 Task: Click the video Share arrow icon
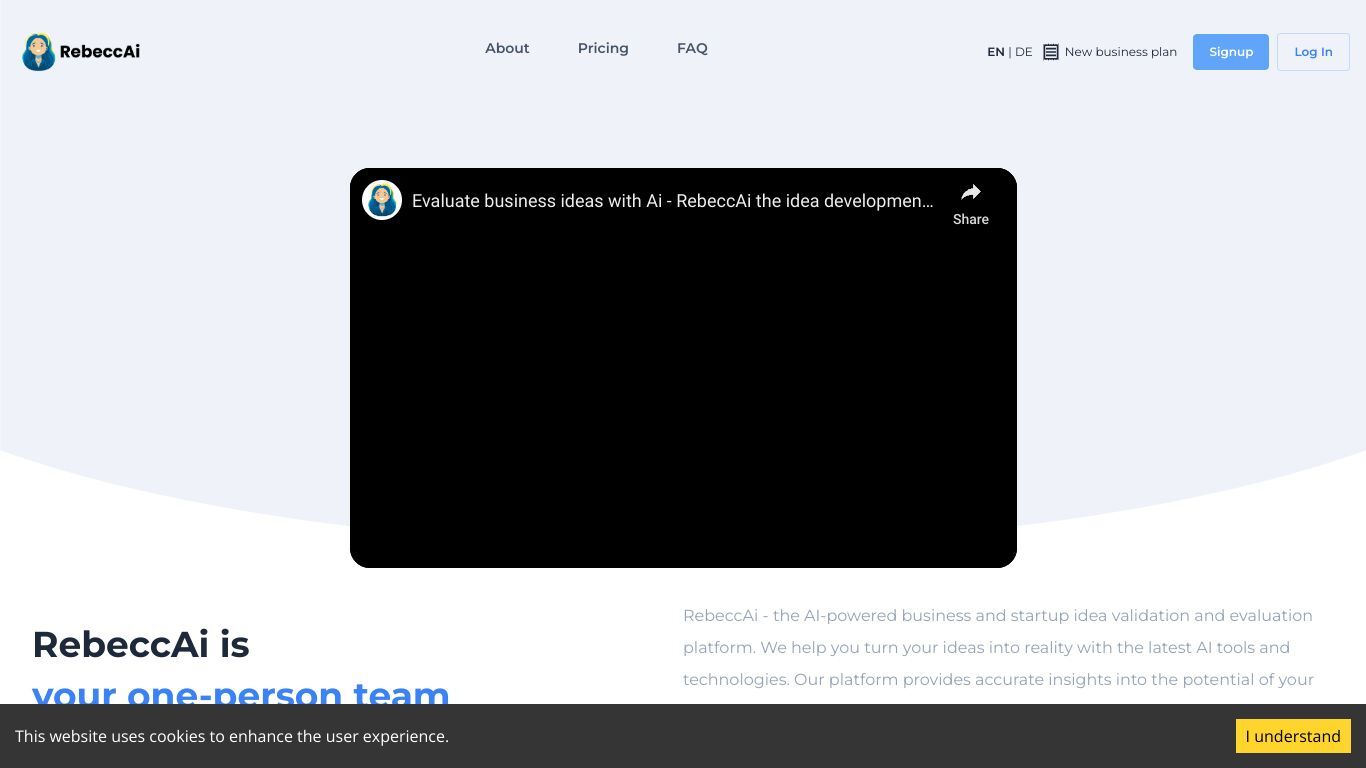(971, 192)
